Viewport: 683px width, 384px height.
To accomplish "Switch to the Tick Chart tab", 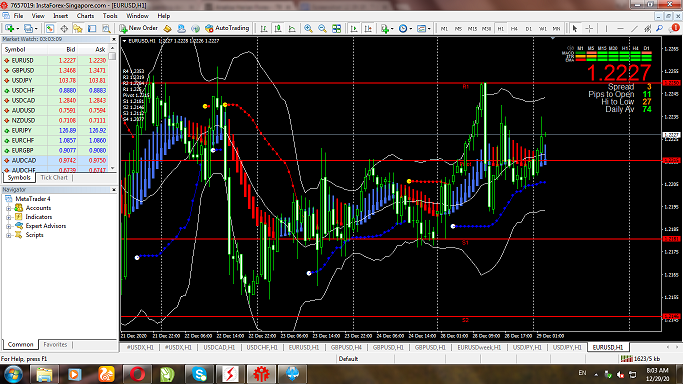I will pos(54,178).
